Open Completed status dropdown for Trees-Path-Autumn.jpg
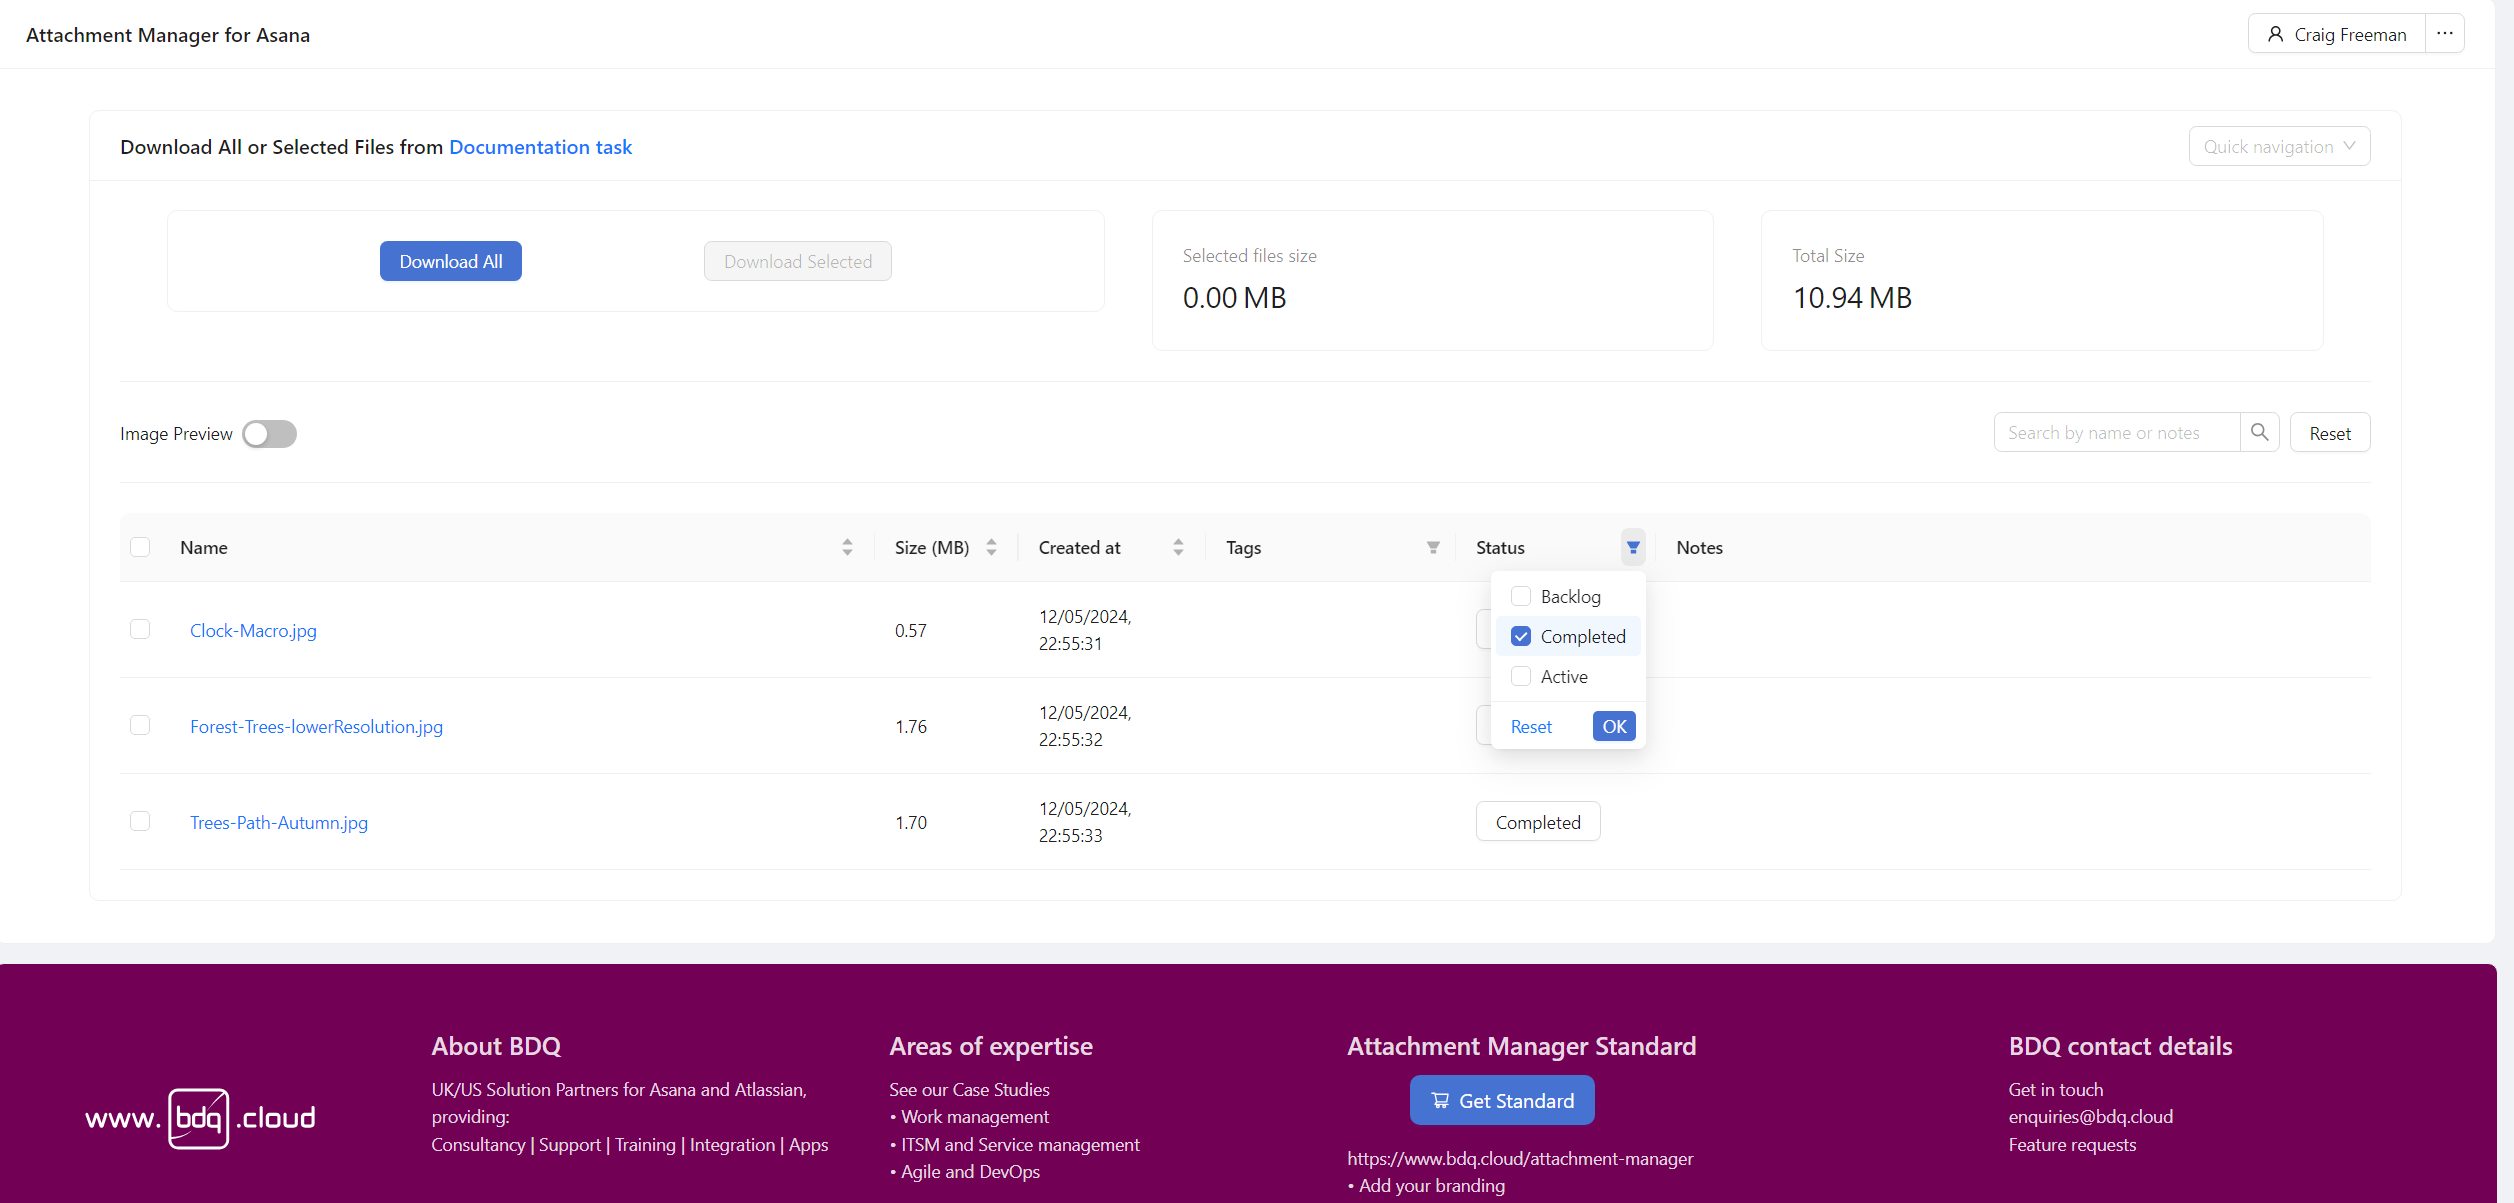The image size is (2514, 1203). (x=1537, y=822)
